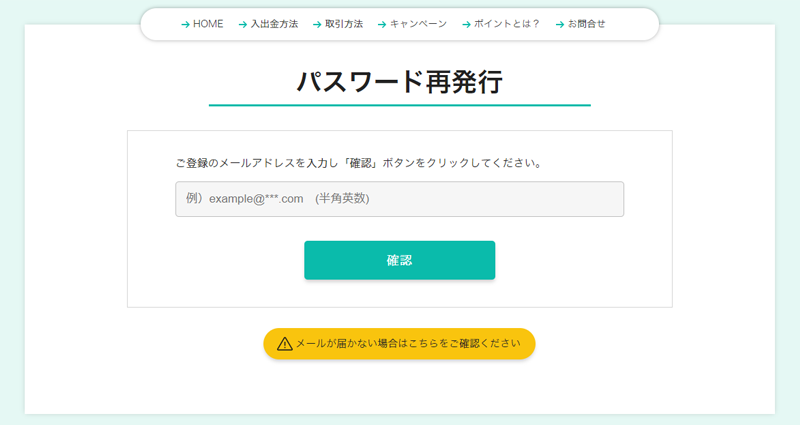This screenshot has height=425, width=800.
Task: Open the メールが届かない場合 help link
Action: click(x=399, y=343)
